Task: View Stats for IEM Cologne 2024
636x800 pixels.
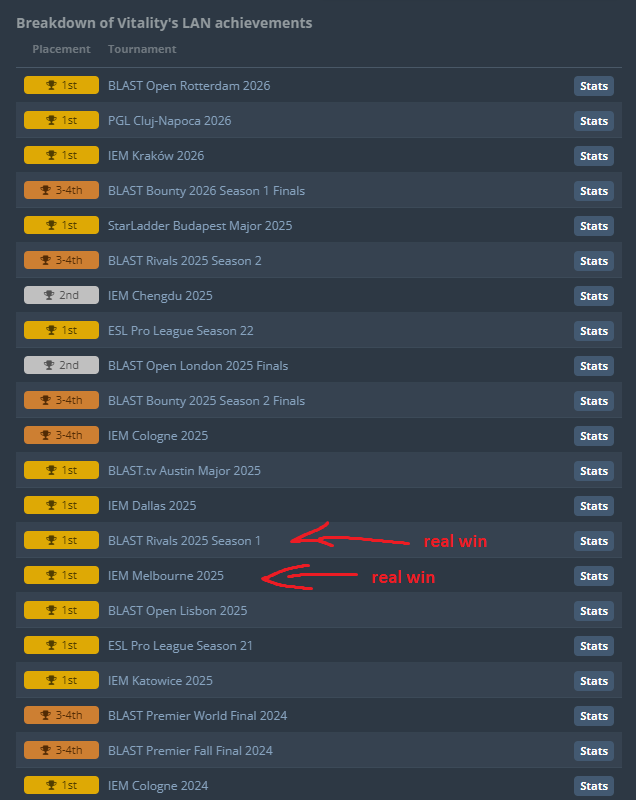Action: click(594, 786)
